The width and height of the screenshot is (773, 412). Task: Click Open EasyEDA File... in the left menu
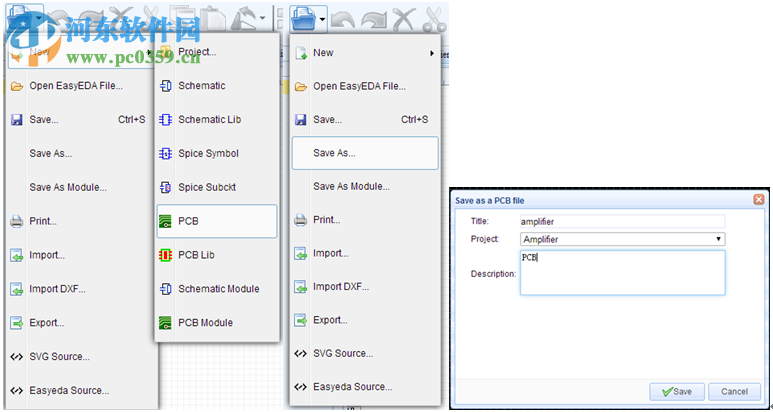pos(81,86)
